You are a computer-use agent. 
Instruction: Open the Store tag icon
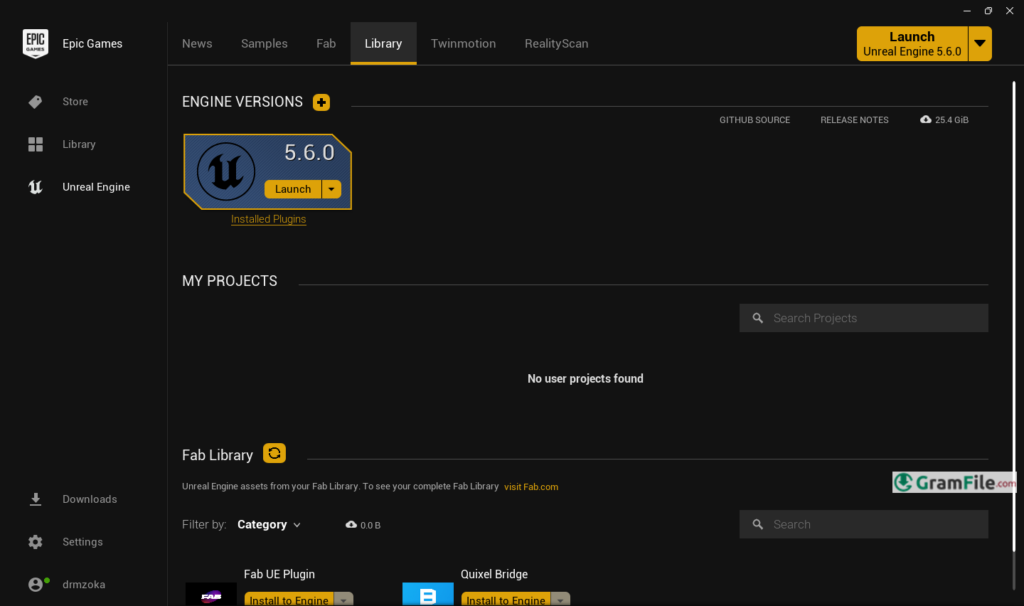pyautogui.click(x=35, y=102)
